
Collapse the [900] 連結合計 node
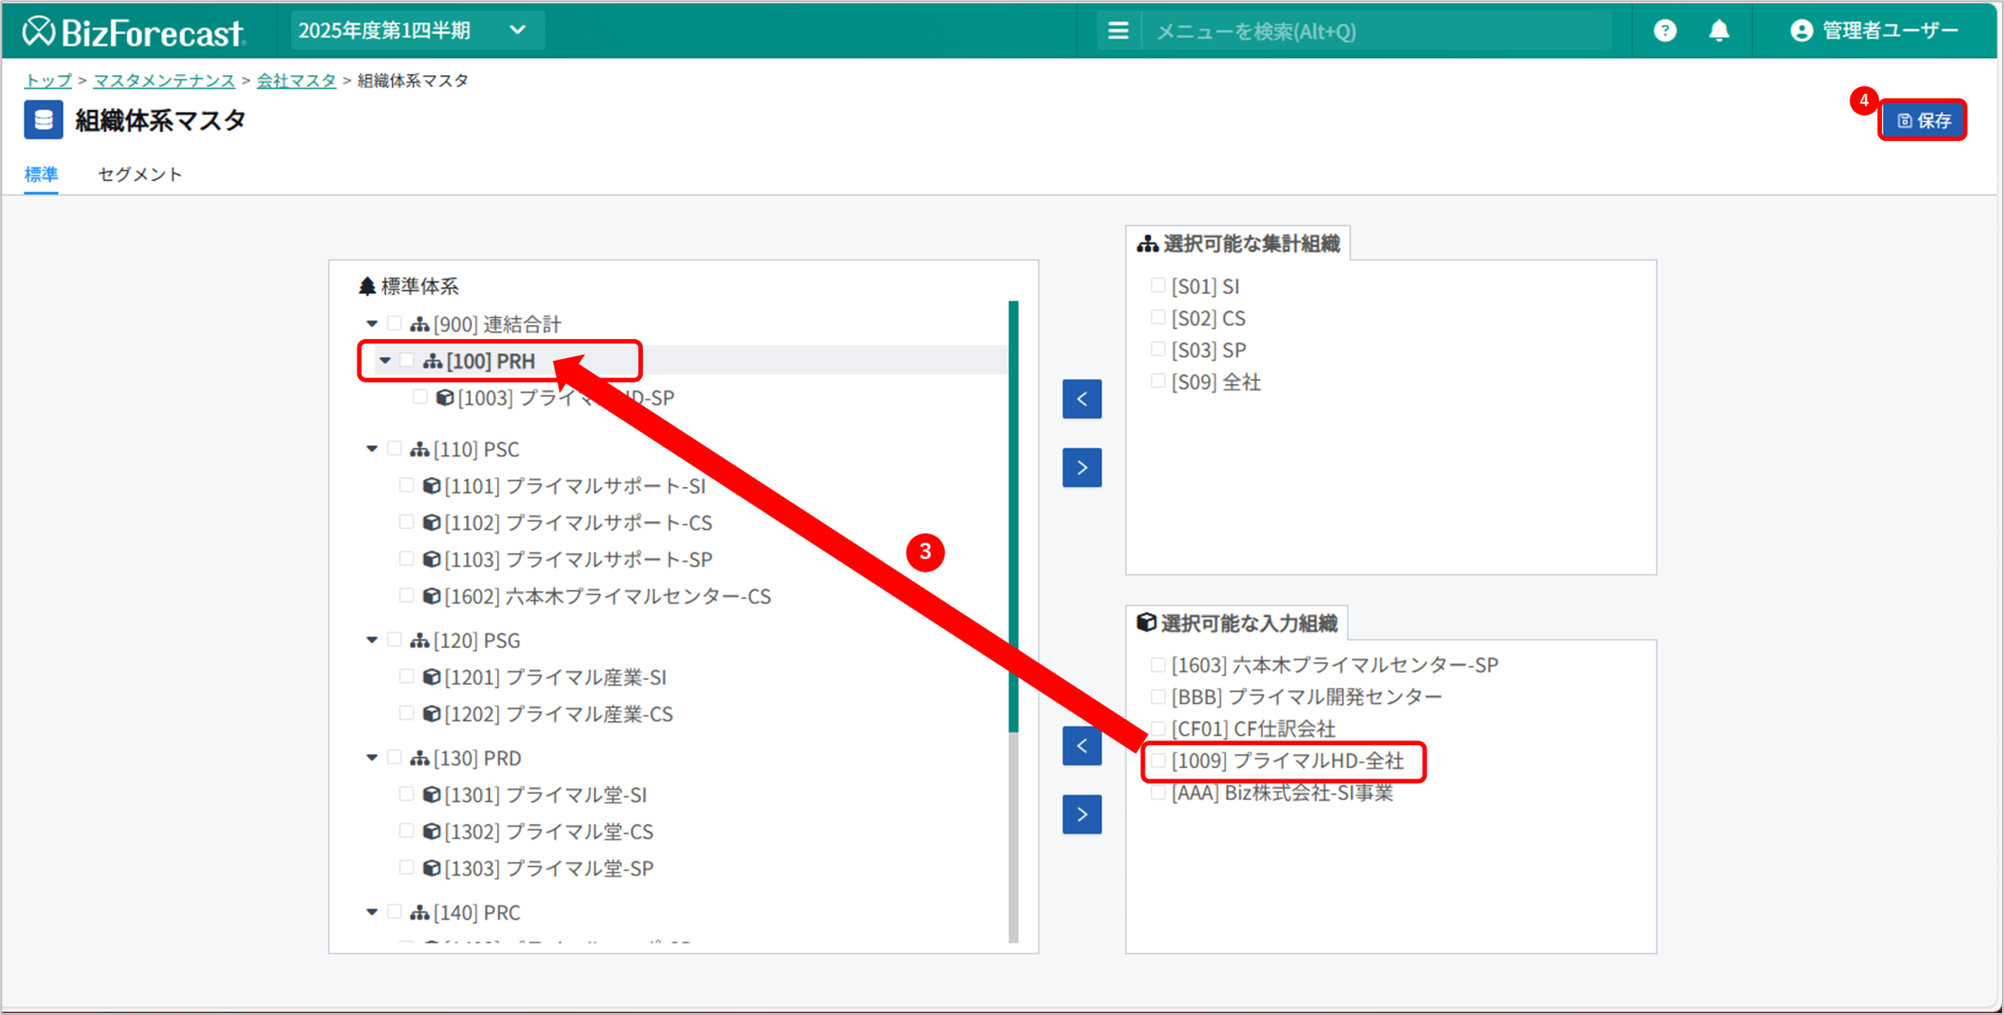click(372, 324)
